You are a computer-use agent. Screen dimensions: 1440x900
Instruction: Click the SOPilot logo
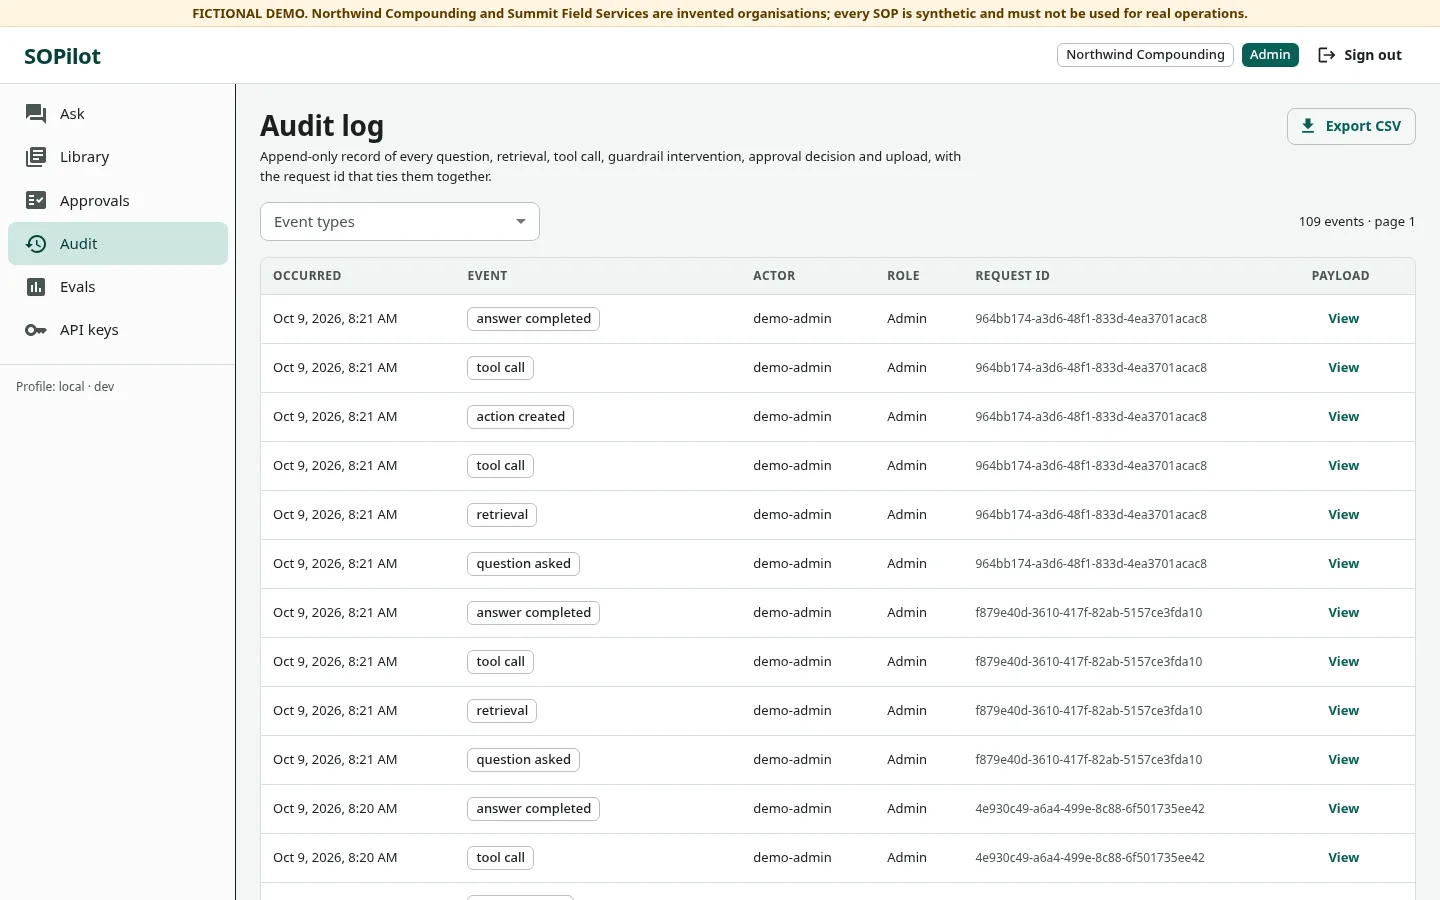(62, 56)
